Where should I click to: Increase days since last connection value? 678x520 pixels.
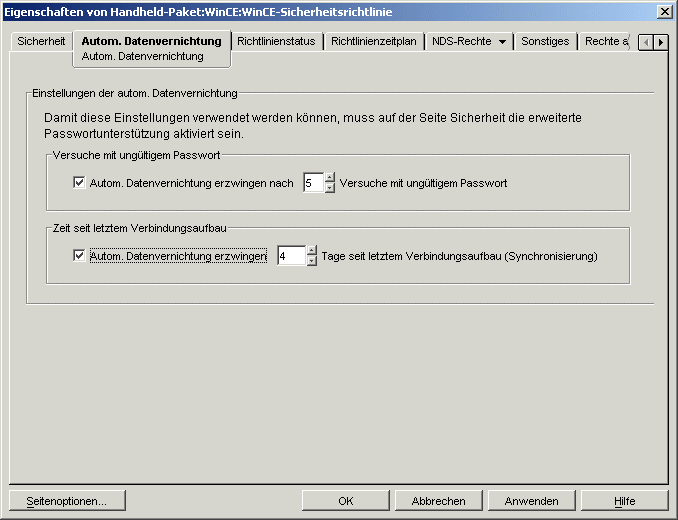coord(312,251)
